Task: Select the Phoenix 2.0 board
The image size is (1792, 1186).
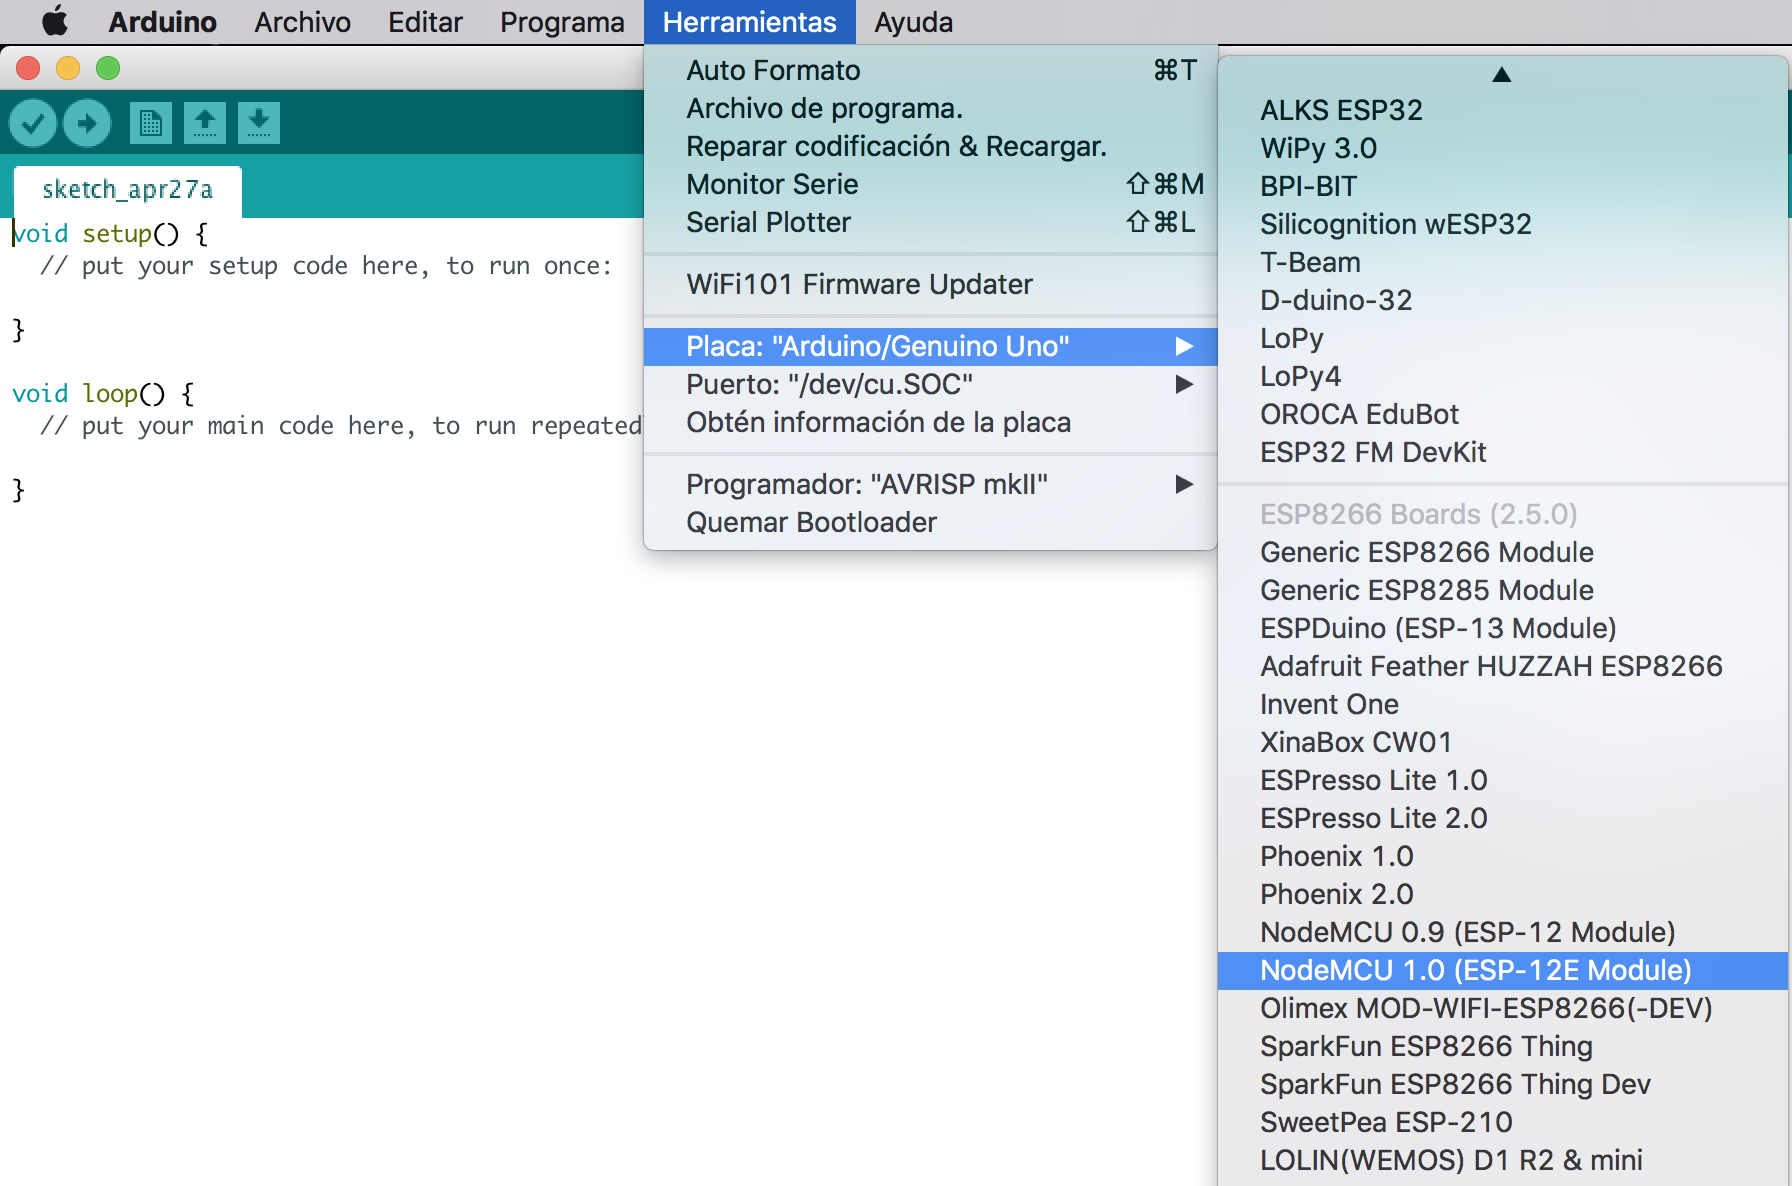Action: click(x=1503, y=894)
